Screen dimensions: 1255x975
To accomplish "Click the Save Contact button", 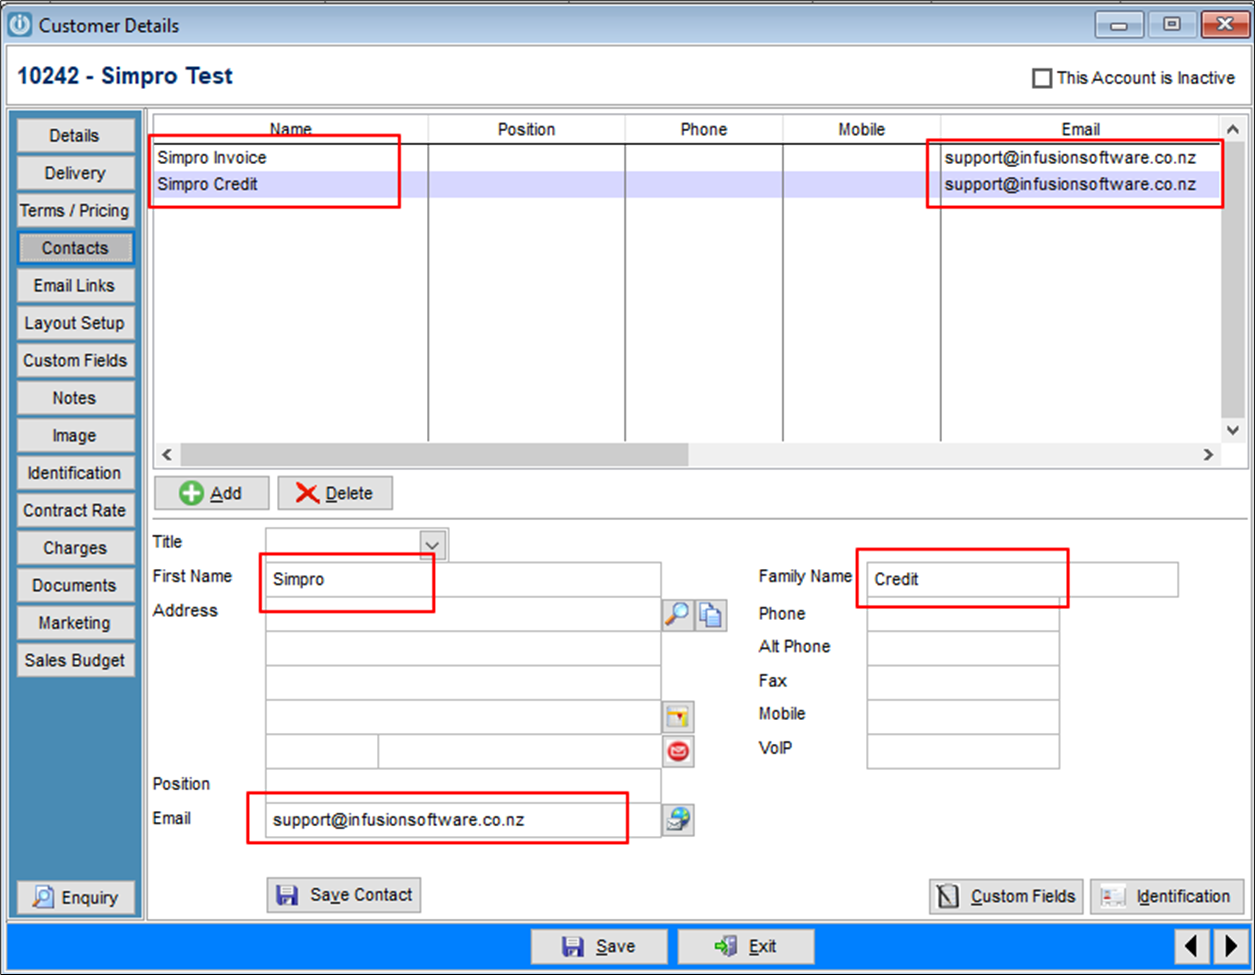I will [x=343, y=895].
